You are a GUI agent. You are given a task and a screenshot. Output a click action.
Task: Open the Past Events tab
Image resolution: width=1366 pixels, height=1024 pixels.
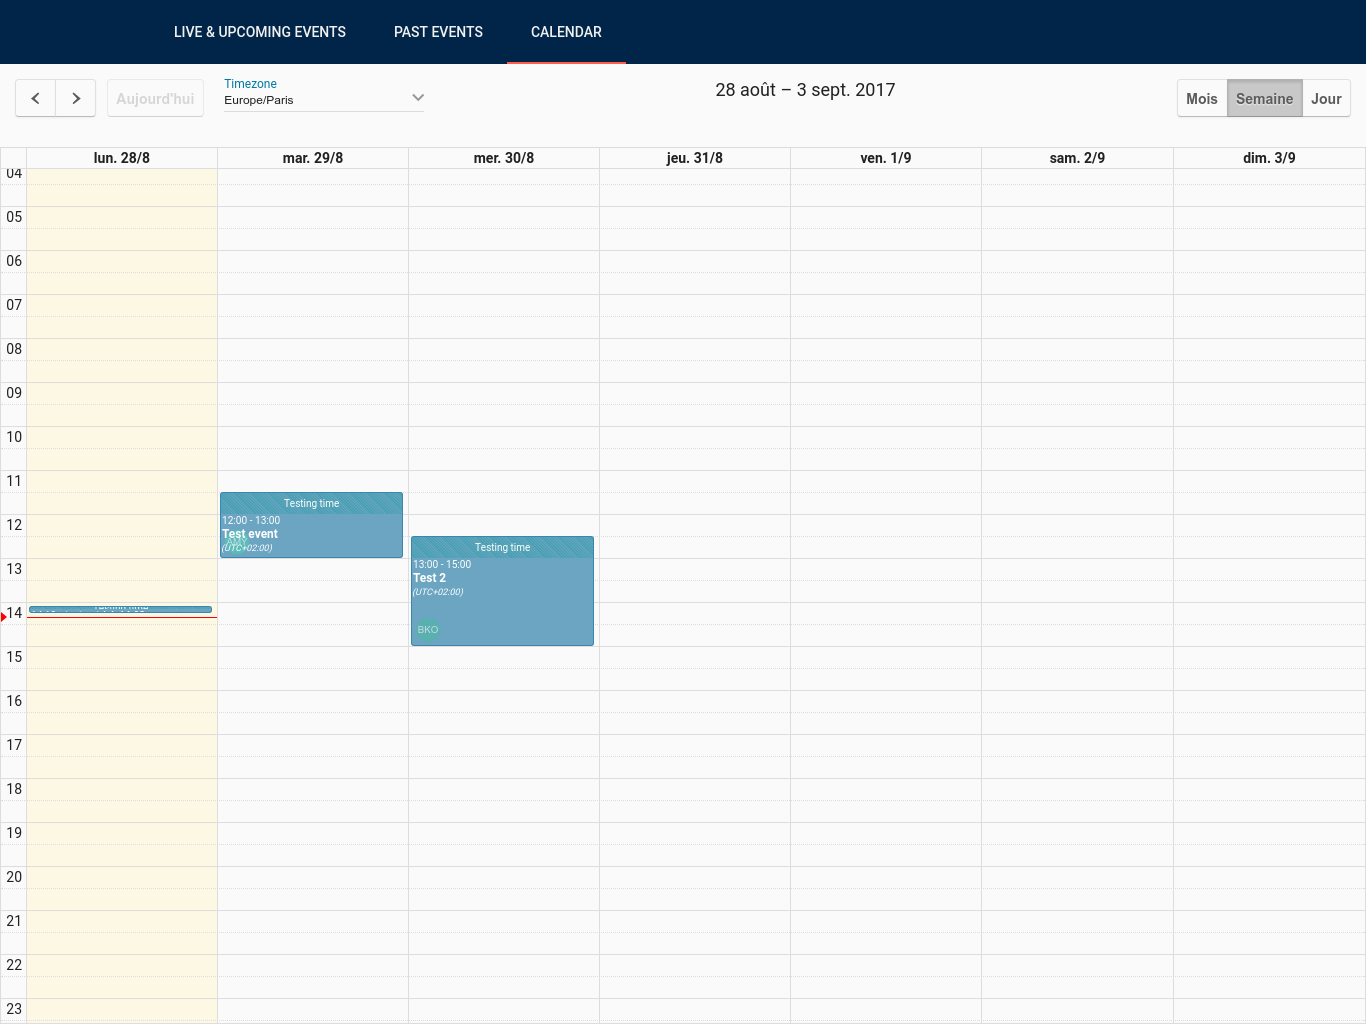click(x=438, y=32)
